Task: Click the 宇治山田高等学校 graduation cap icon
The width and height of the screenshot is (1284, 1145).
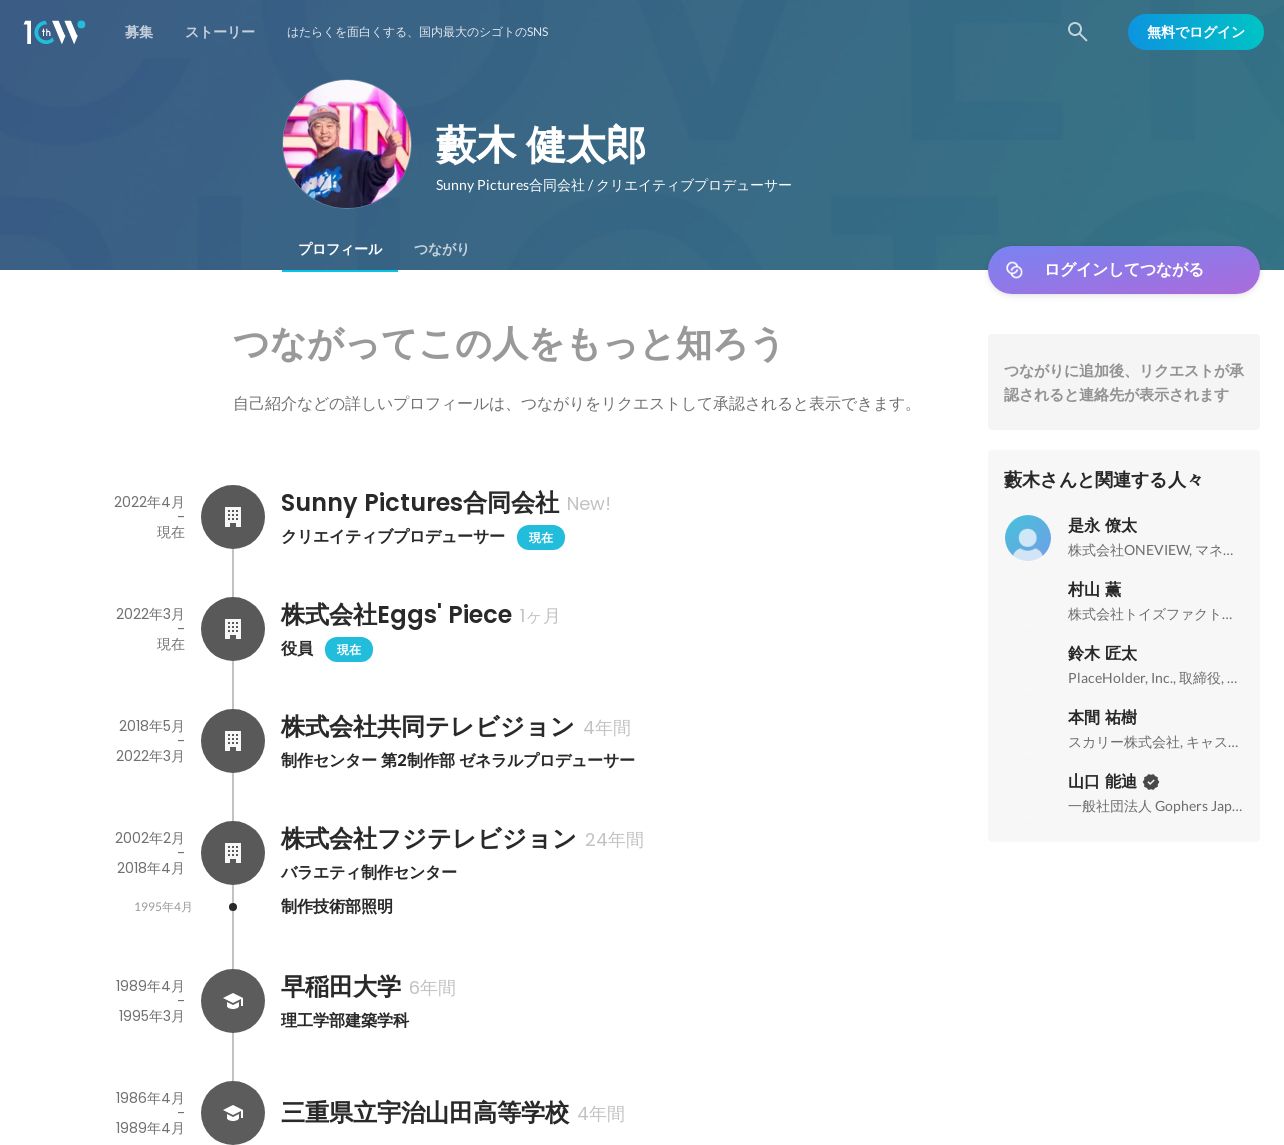Action: pyautogui.click(x=233, y=1113)
